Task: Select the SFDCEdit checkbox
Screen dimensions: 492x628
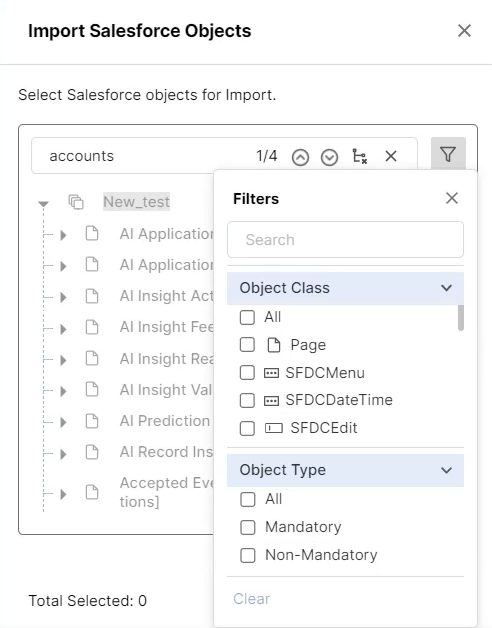Action: click(x=247, y=428)
